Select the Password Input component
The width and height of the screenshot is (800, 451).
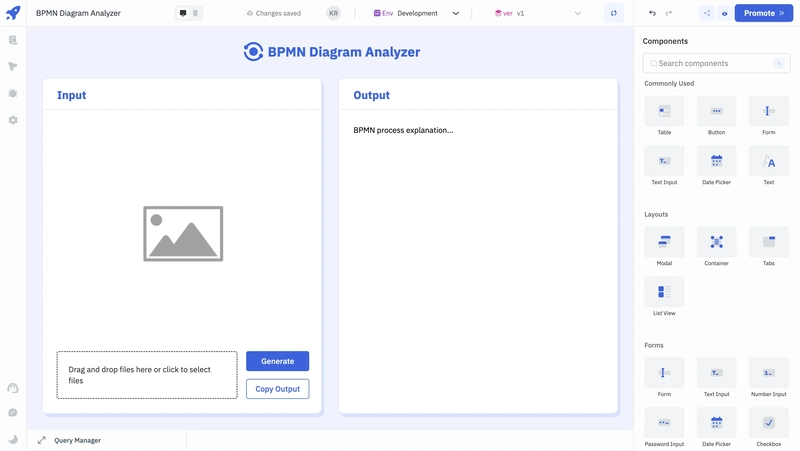pyautogui.click(x=664, y=428)
